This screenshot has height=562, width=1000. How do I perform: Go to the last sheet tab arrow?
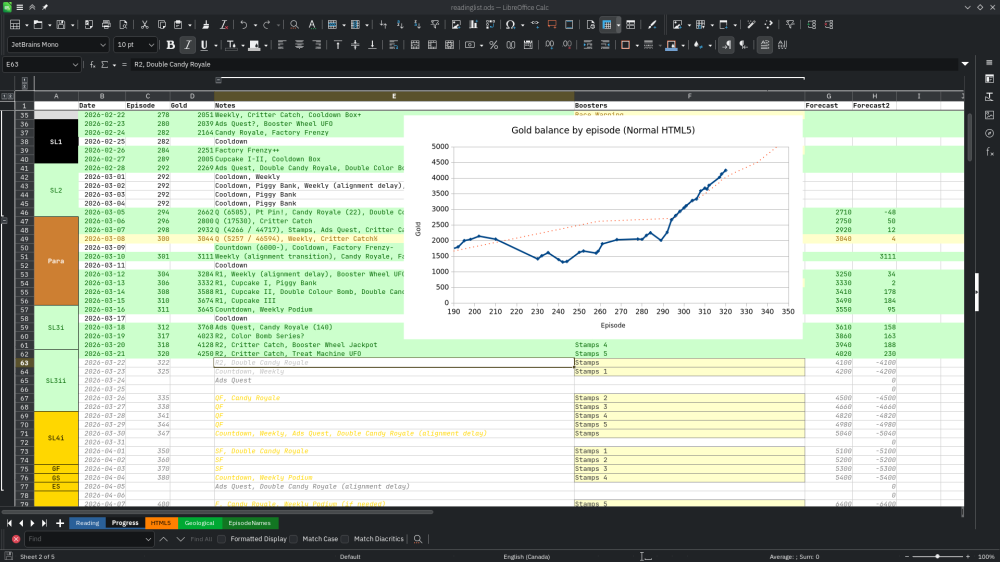click(x=44, y=523)
